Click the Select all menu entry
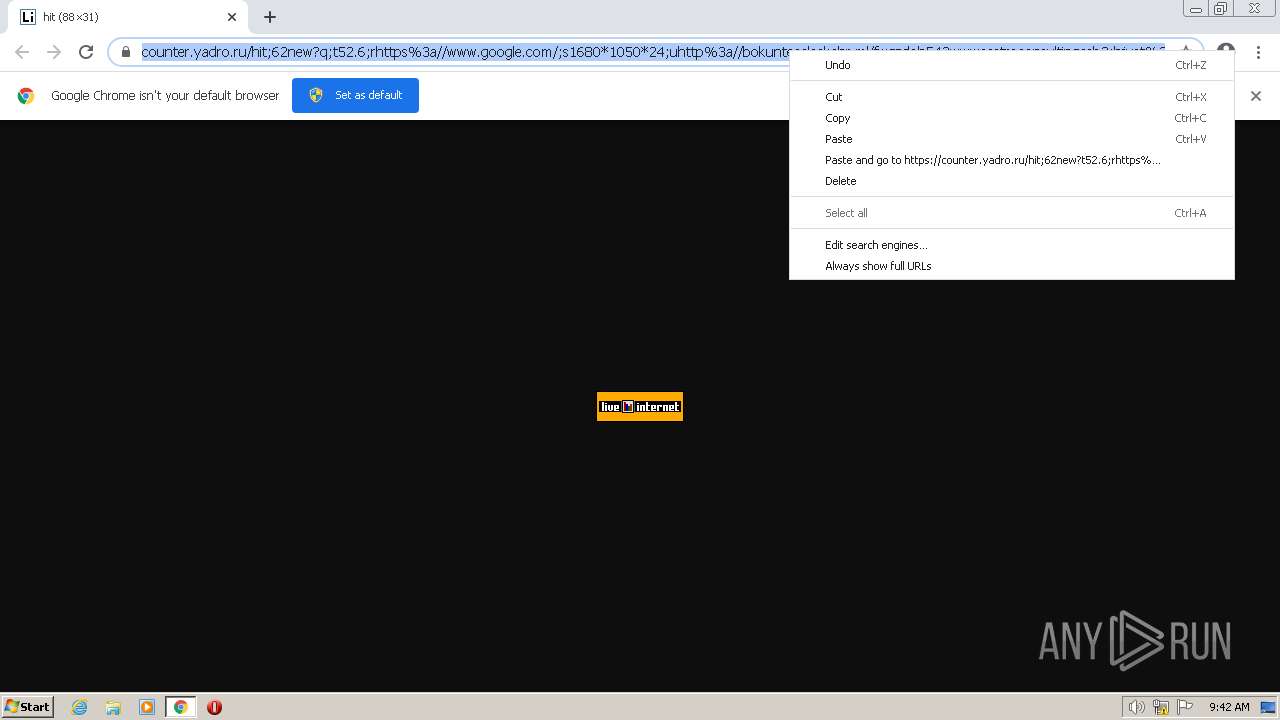 [x=1012, y=213]
